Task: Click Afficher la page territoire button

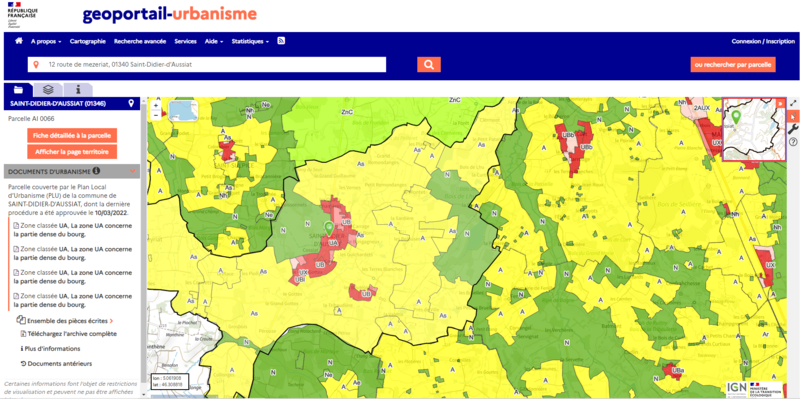Action: [x=72, y=152]
